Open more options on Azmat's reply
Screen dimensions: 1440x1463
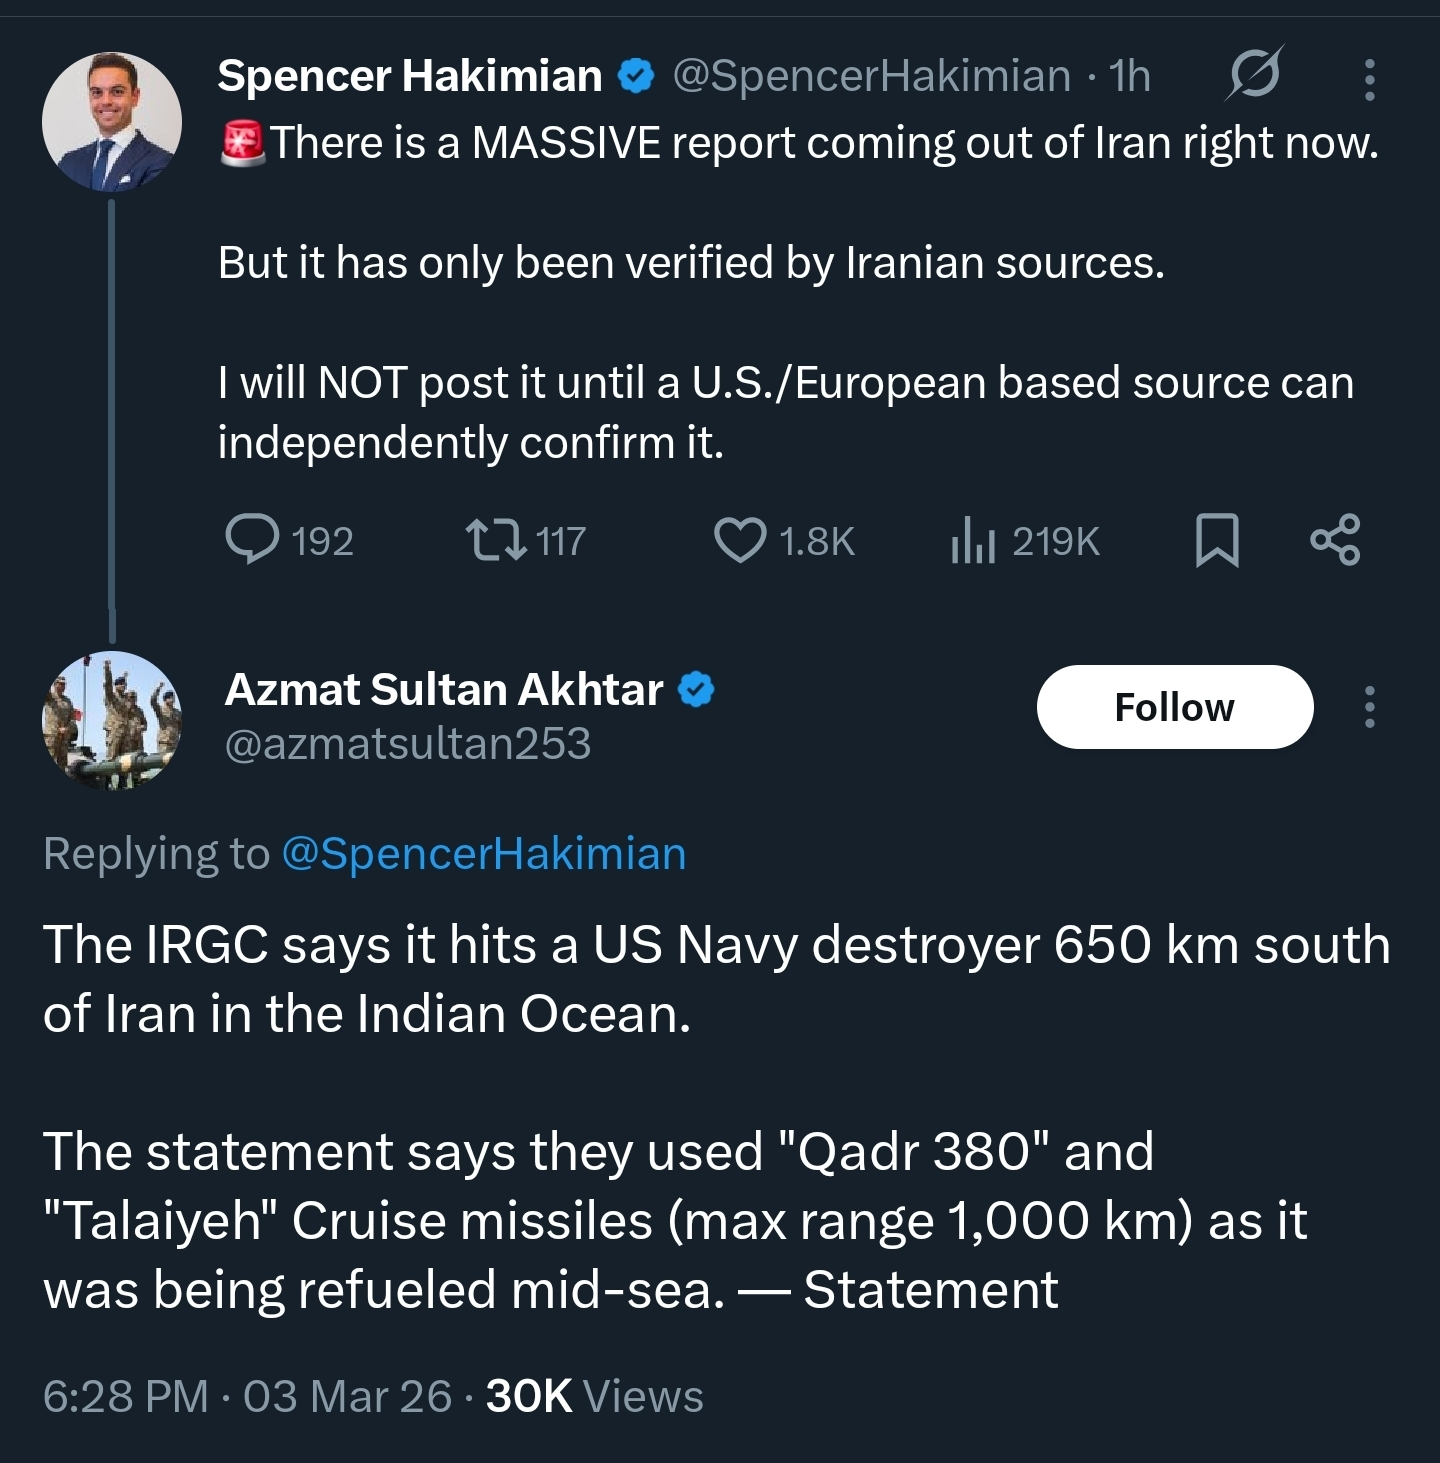coord(1369,707)
